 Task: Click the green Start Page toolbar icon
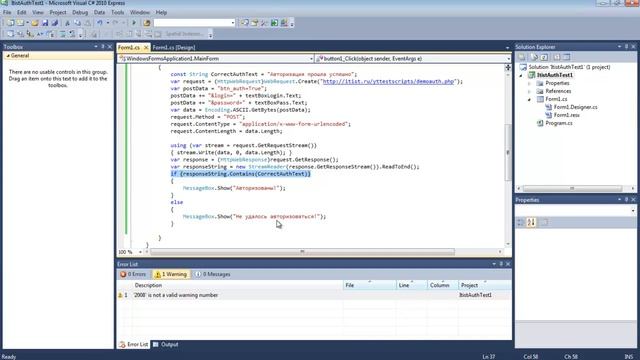coord(274,23)
